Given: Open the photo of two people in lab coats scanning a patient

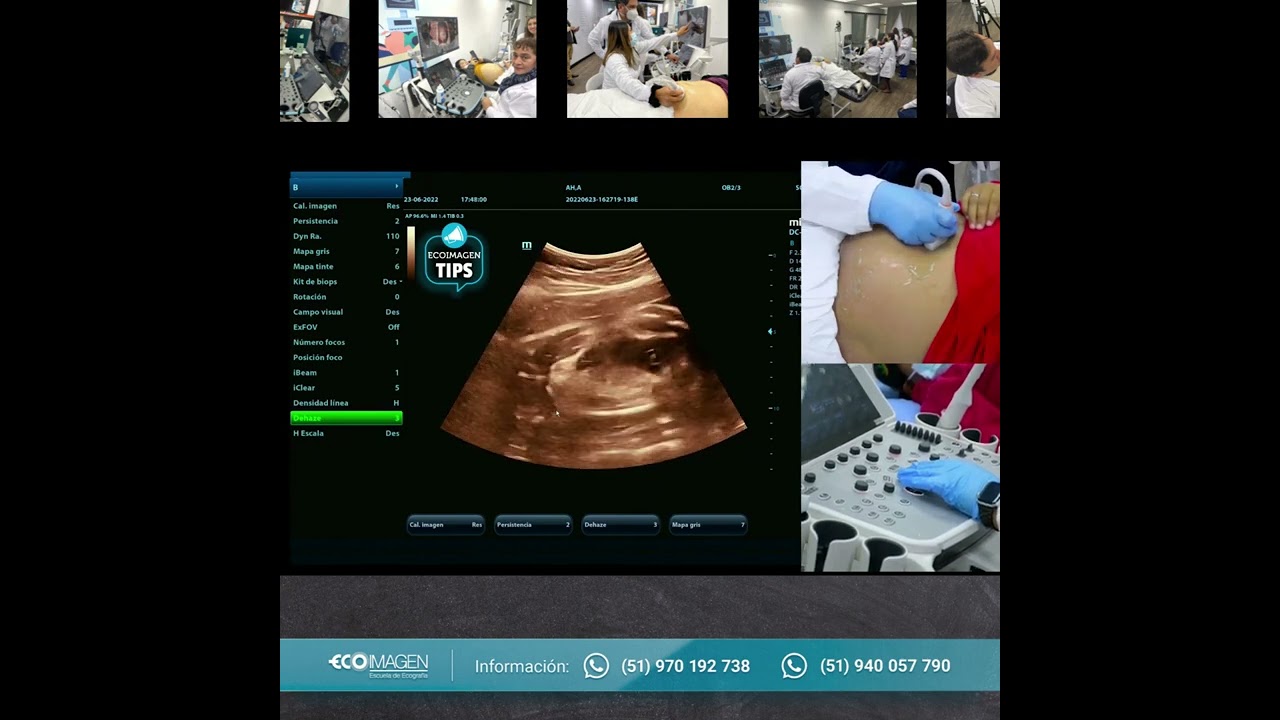Looking at the screenshot, I should click(x=647, y=59).
